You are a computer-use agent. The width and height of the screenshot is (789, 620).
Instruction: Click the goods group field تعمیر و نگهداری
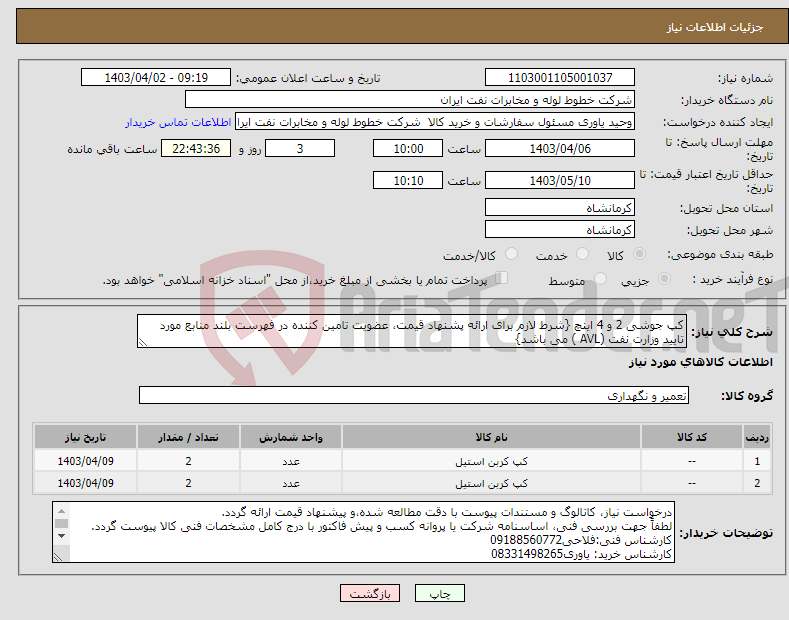[414, 396]
